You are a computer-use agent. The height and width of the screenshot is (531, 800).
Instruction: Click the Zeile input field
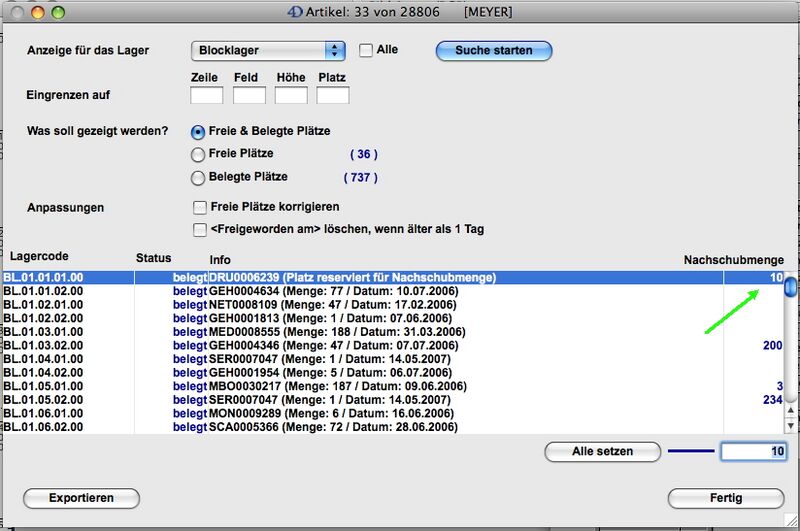pyautogui.click(x=206, y=95)
